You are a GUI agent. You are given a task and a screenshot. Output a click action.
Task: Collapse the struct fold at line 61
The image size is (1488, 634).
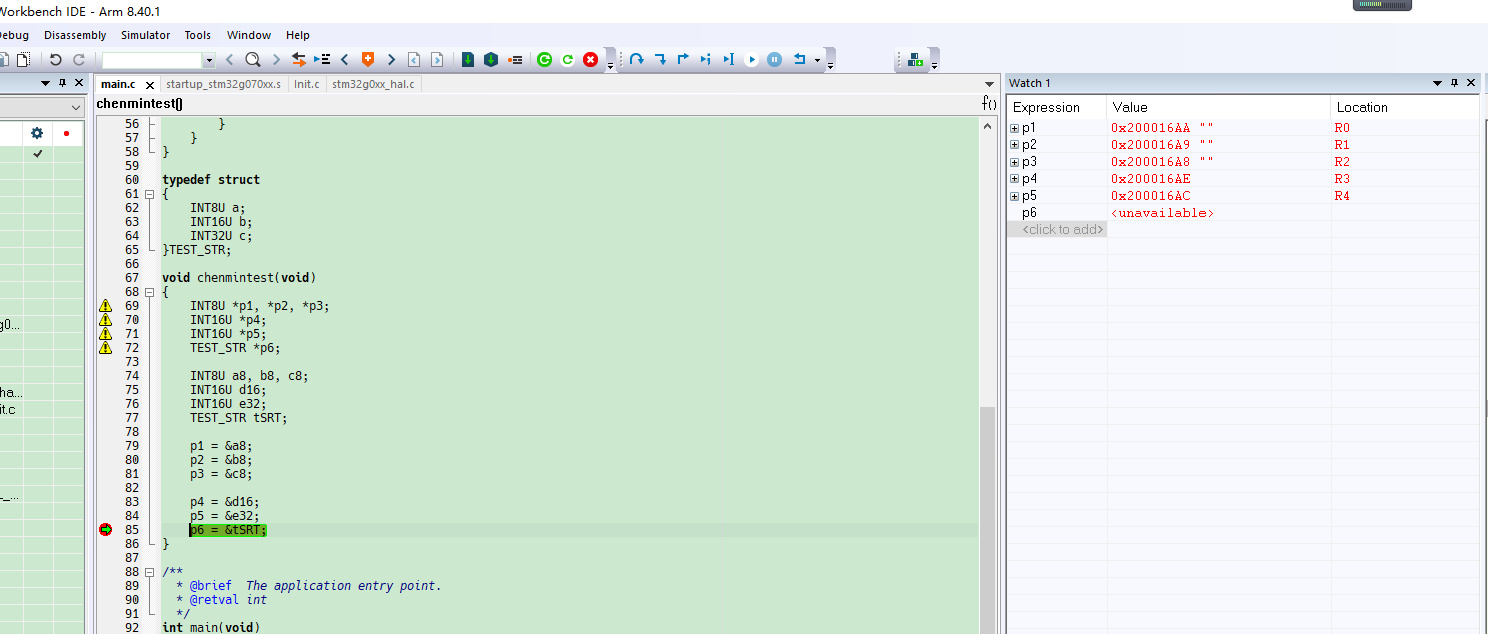(149, 194)
